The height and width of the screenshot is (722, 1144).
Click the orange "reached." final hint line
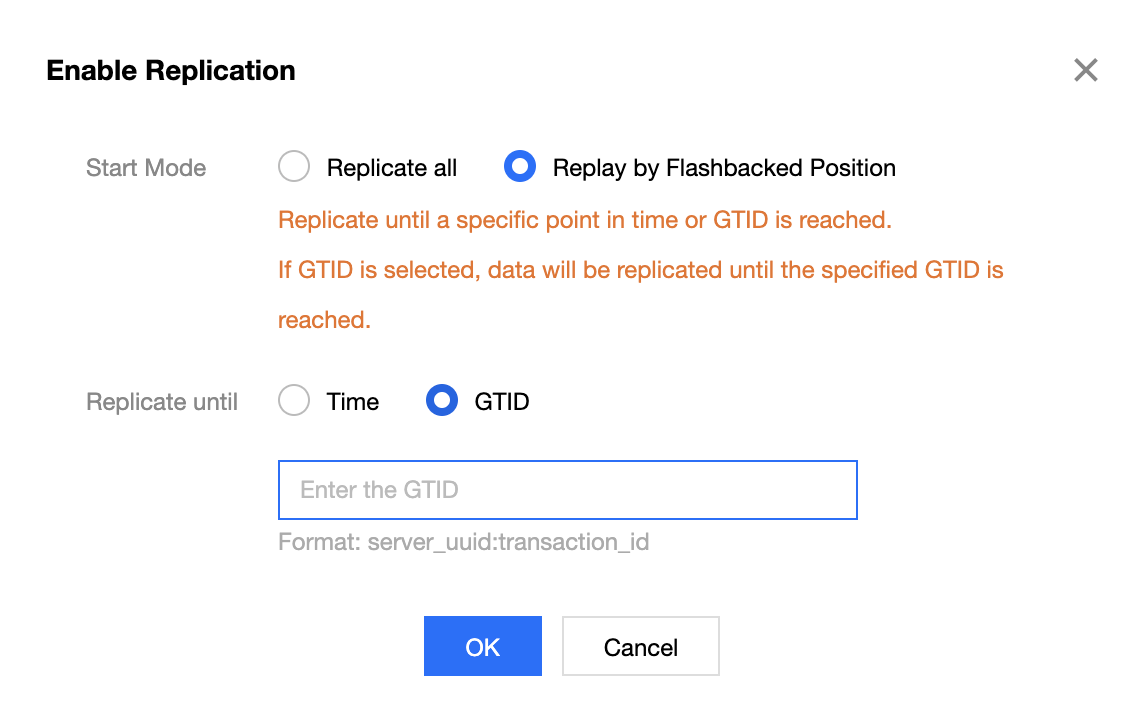tap(324, 320)
